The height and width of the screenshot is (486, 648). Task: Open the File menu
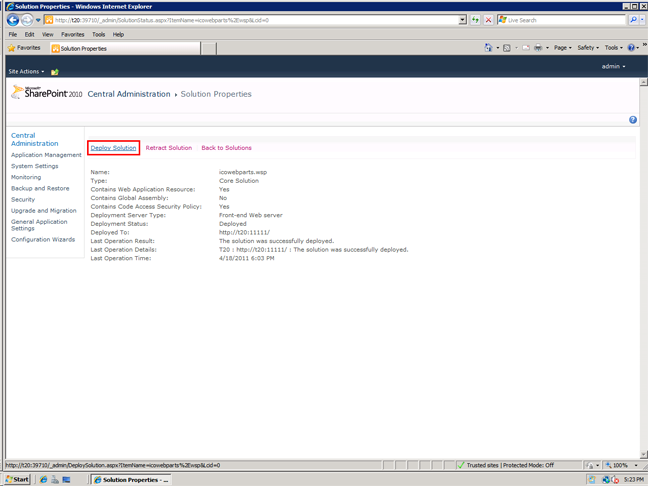pyautogui.click(x=13, y=34)
